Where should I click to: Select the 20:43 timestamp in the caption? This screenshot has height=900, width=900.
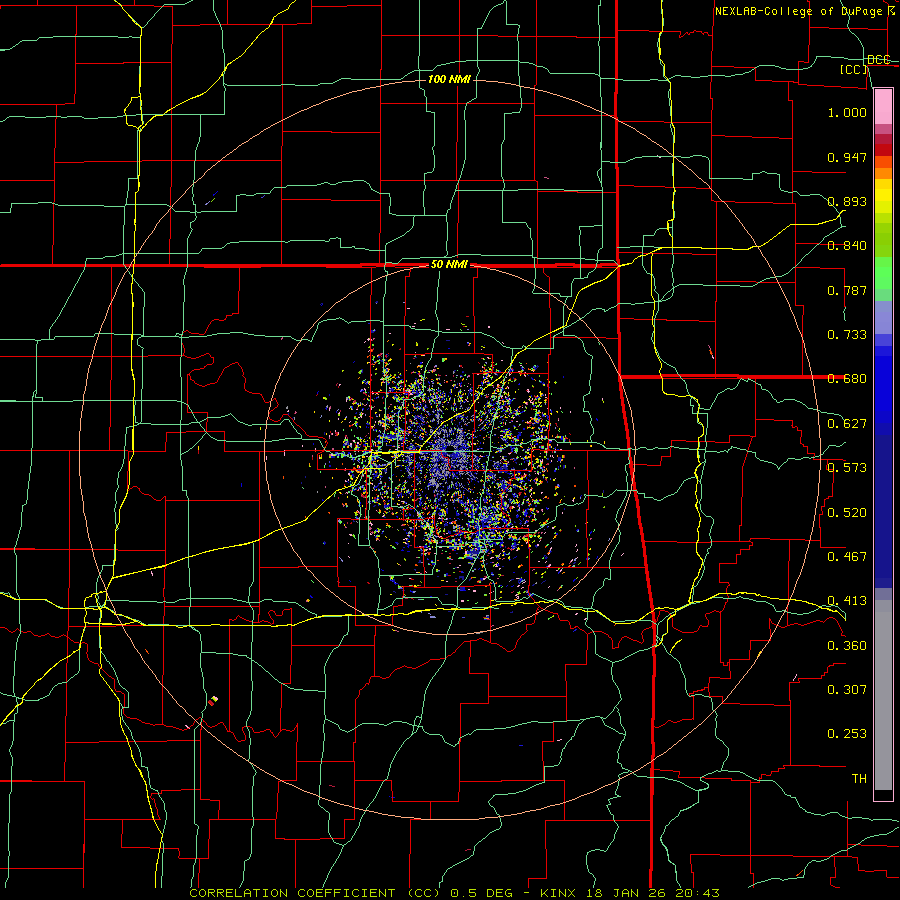coord(697,893)
